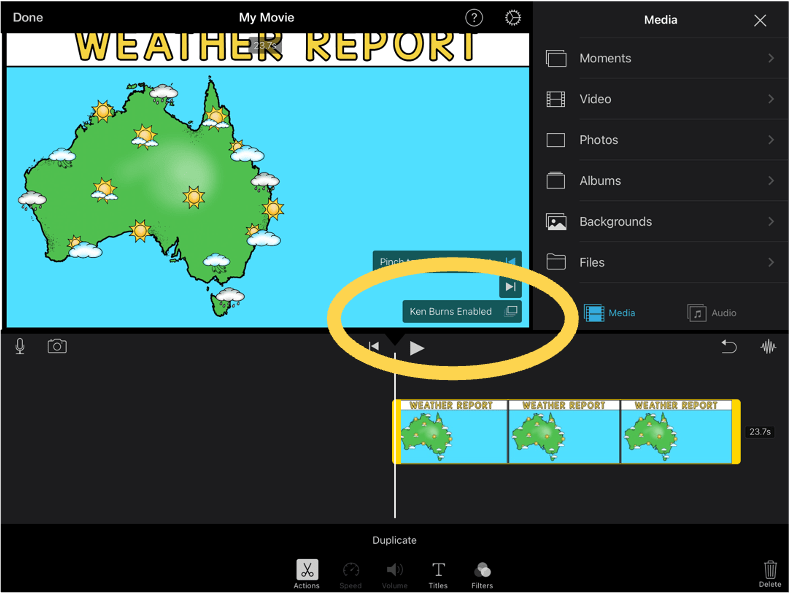Viewport: 792px width, 595px height.
Task: Expand Albums row chevron
Action: click(771, 181)
